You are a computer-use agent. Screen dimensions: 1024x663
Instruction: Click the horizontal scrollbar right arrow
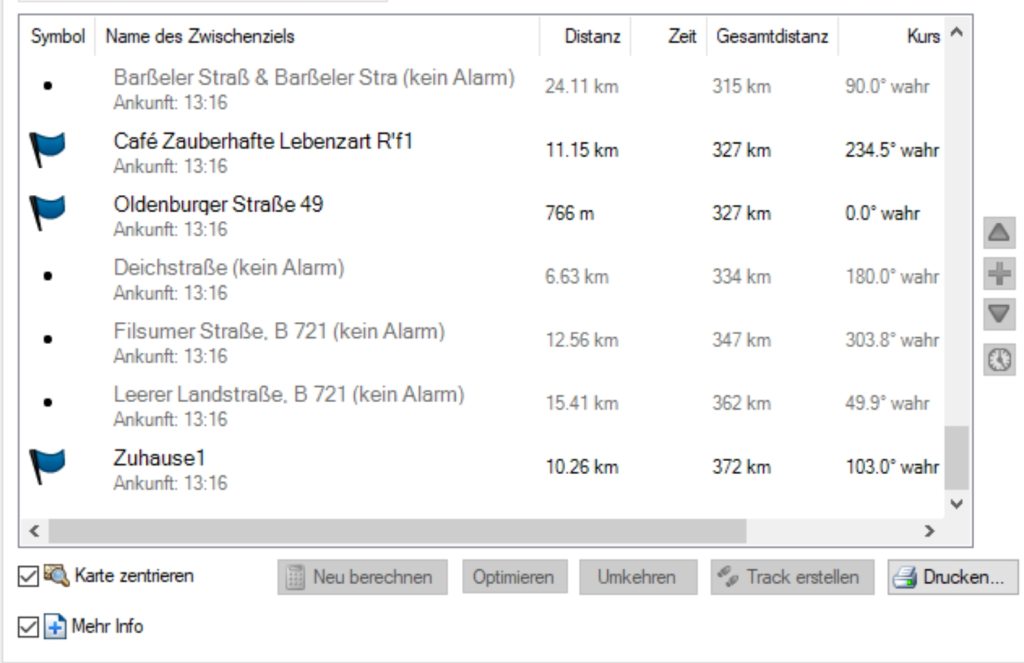coord(929,530)
